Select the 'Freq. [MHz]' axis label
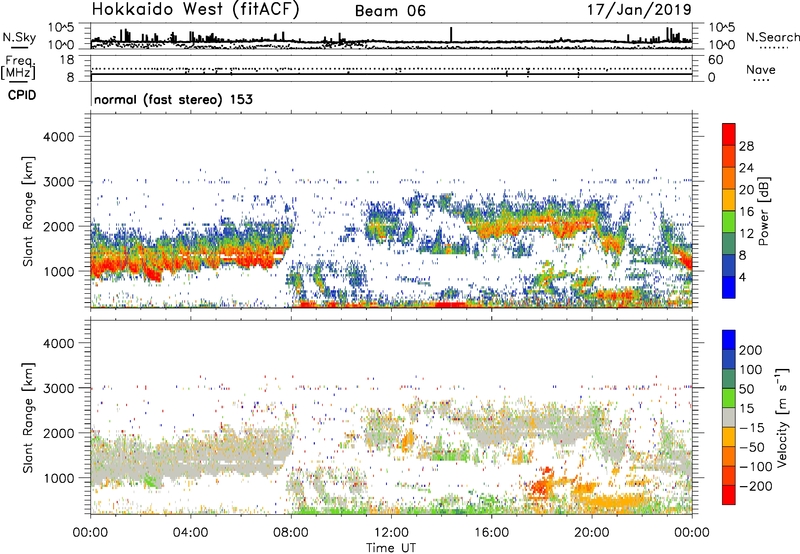Screen dimensions: 800x554 (x=18, y=68)
